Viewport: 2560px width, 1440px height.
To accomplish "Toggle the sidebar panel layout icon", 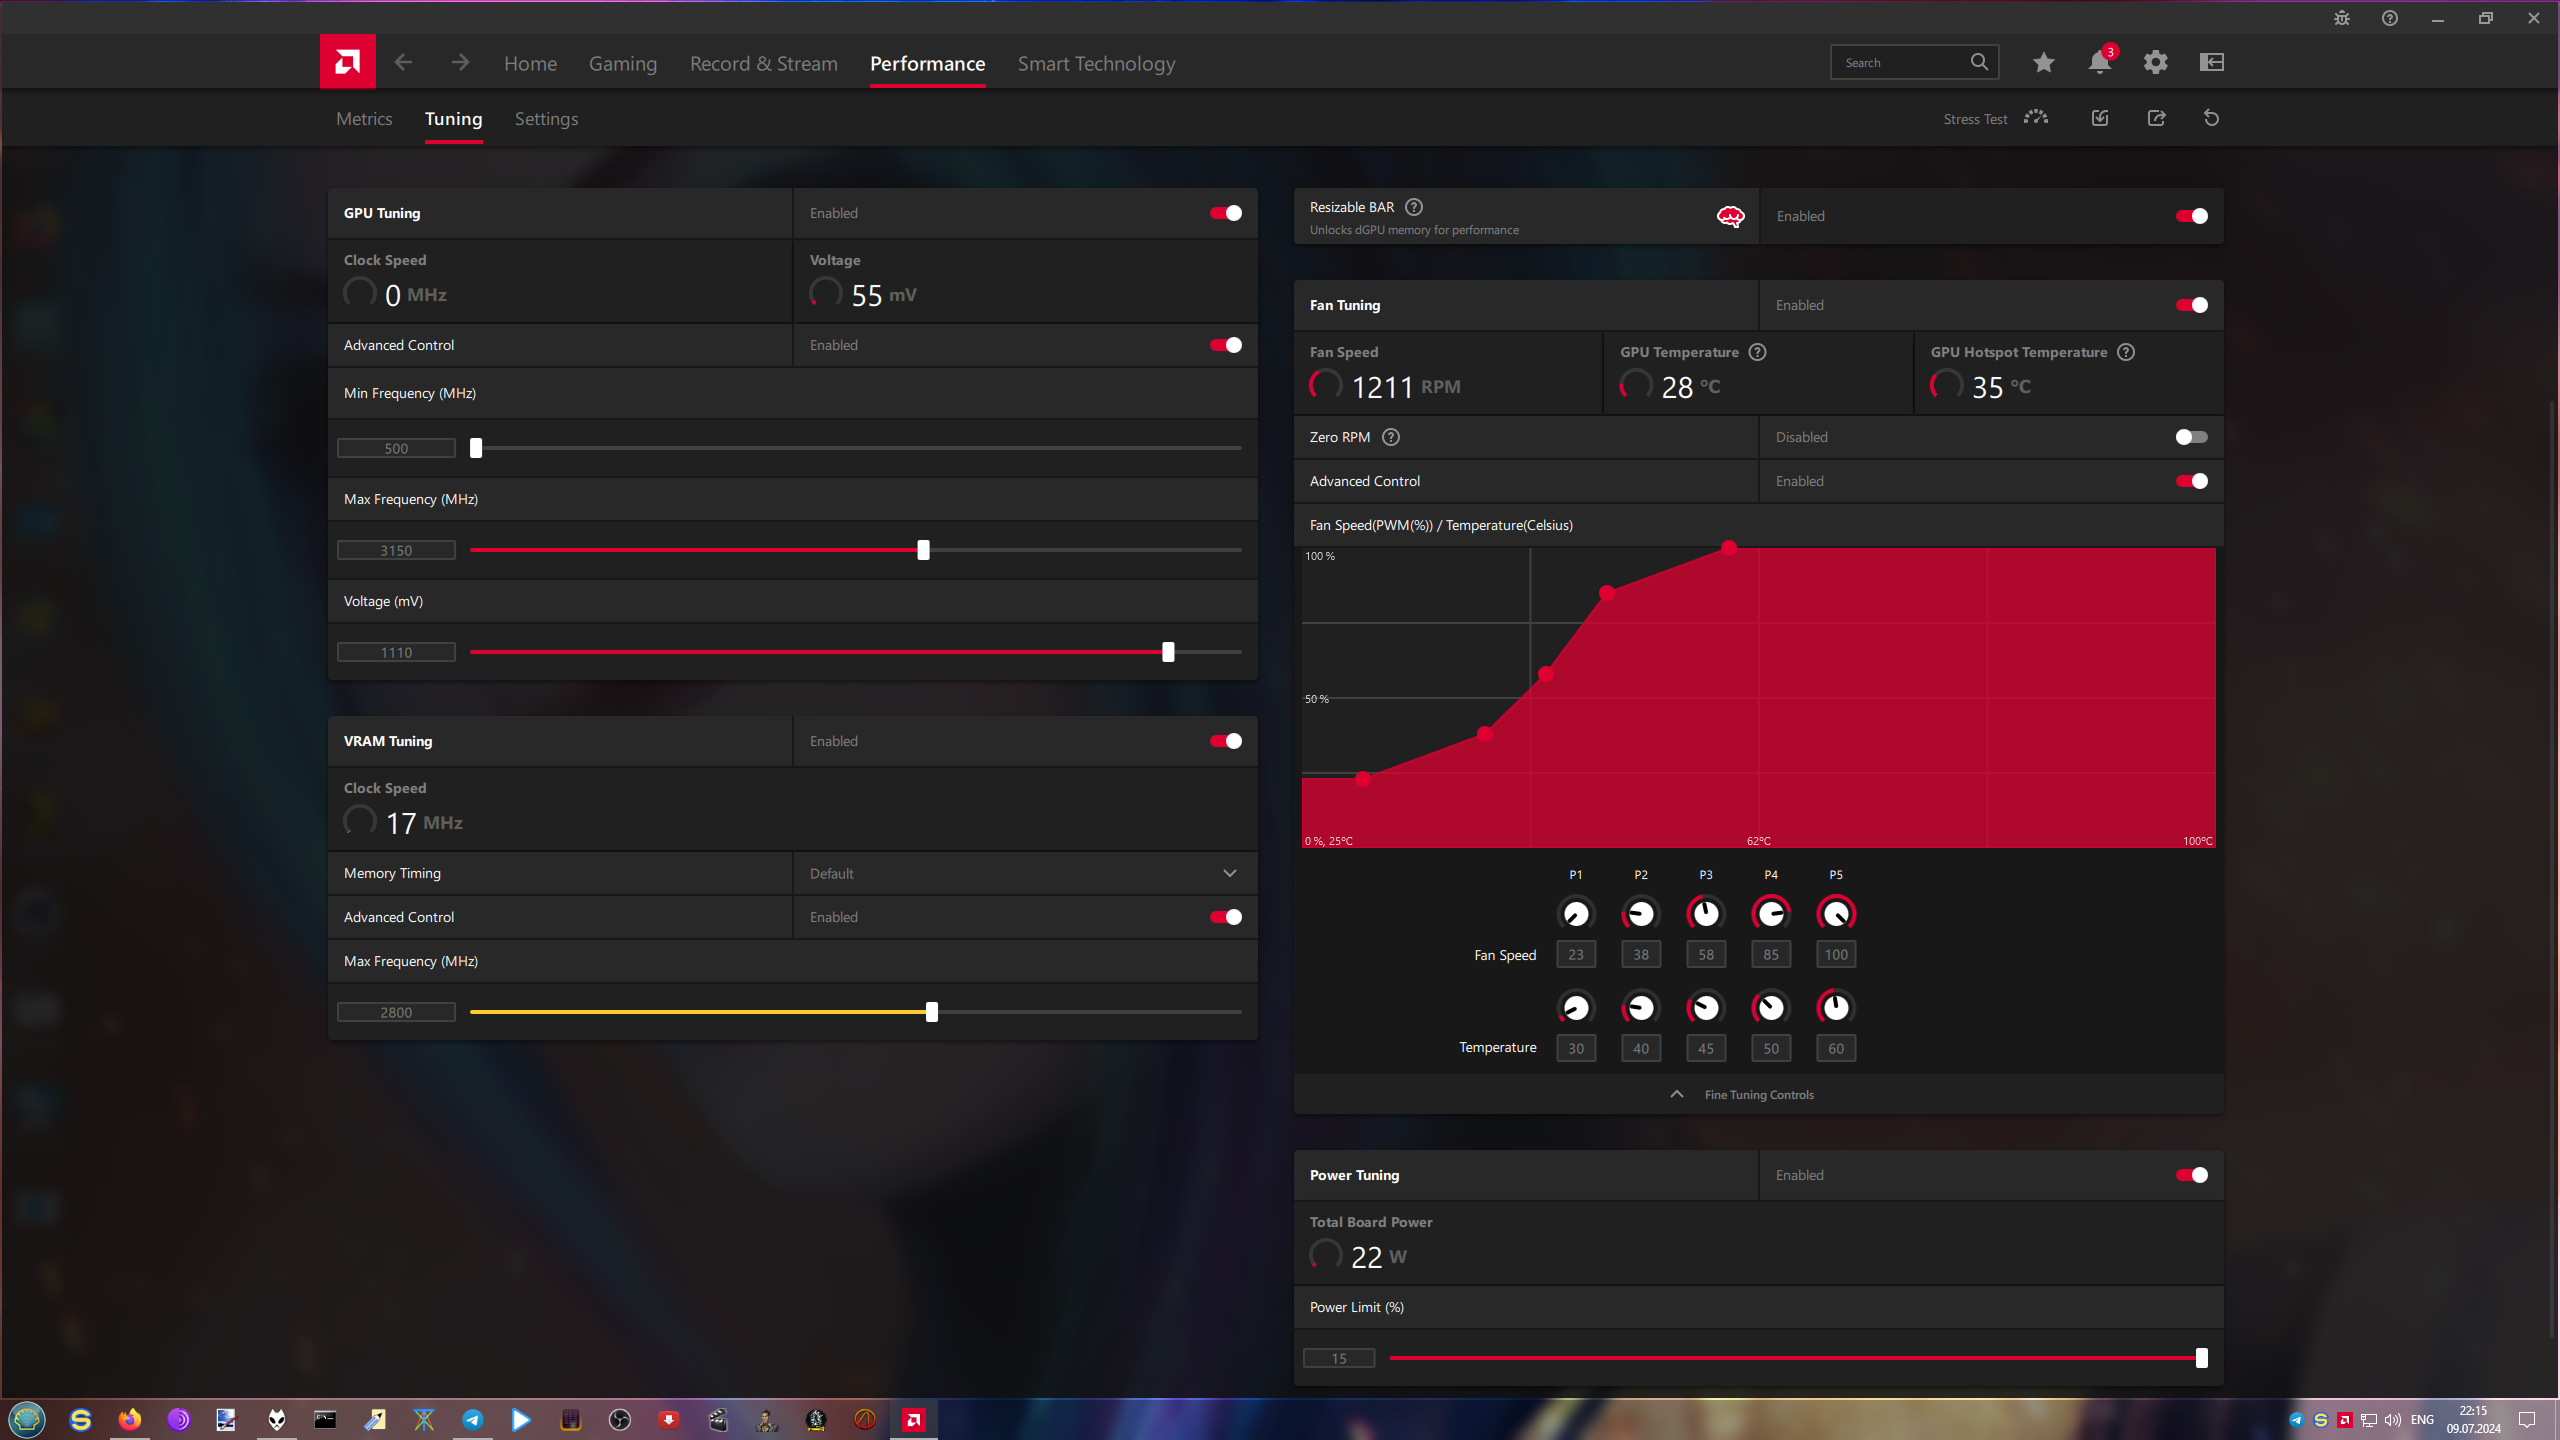I will tap(2211, 62).
